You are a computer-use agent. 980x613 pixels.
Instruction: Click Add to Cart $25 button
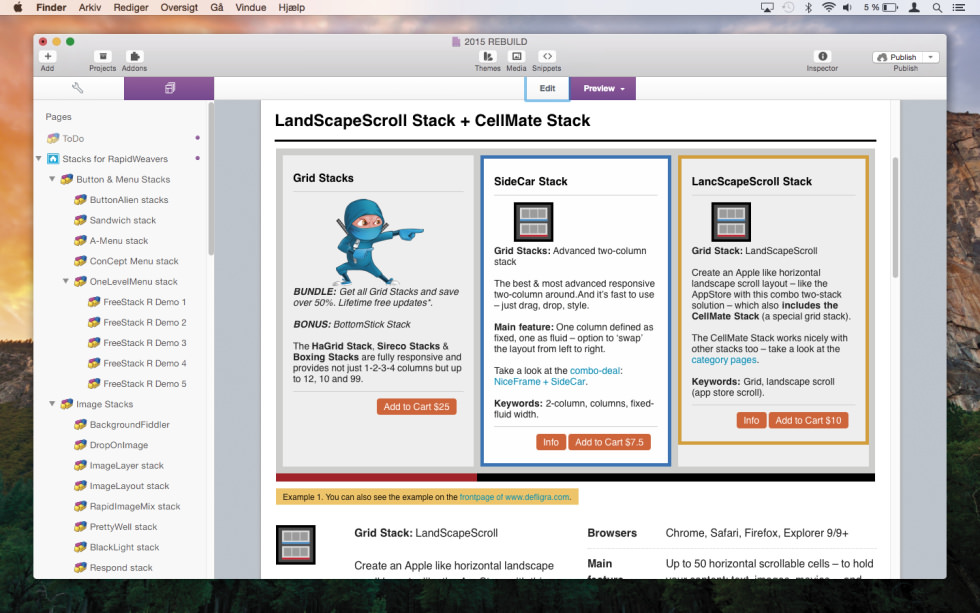click(x=416, y=407)
